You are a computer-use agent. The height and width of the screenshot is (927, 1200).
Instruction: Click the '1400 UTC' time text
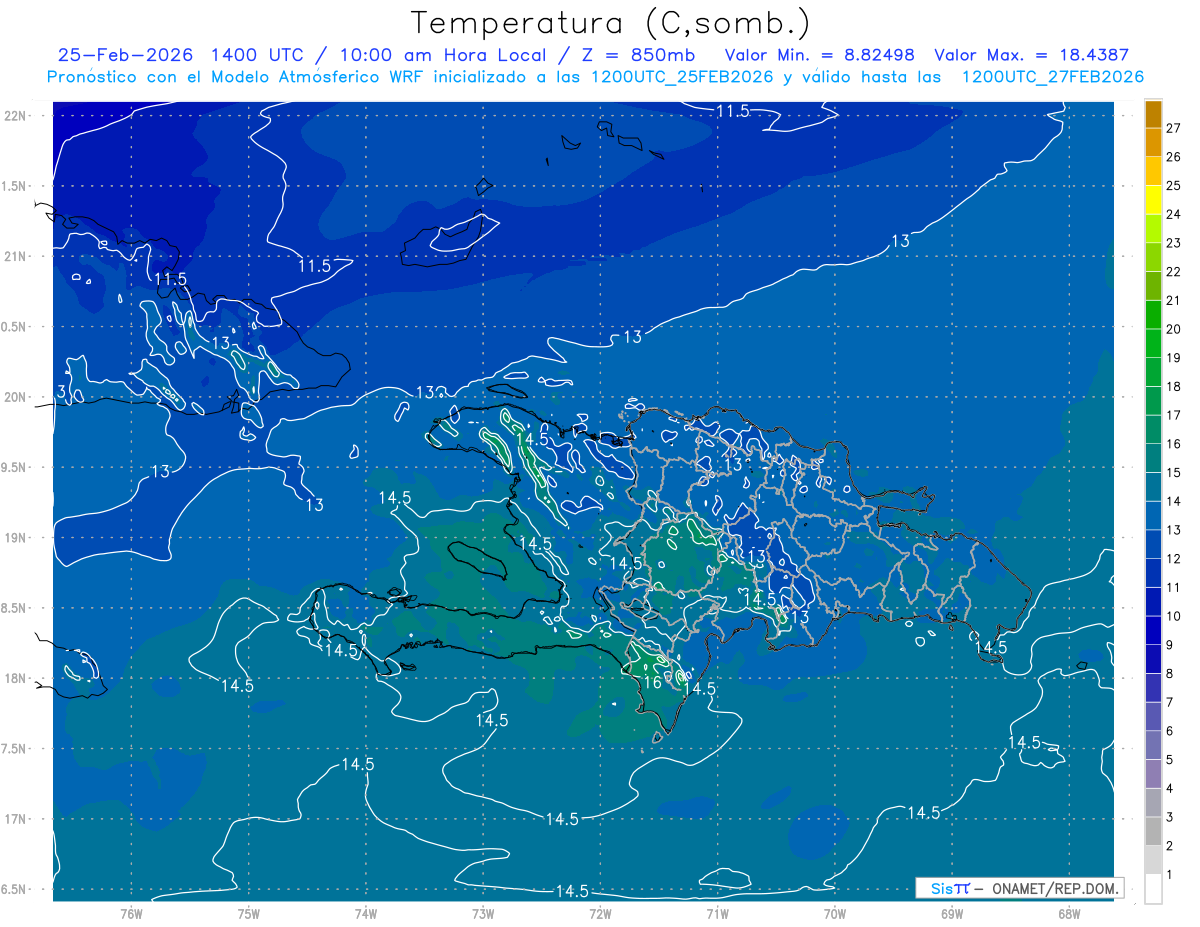(259, 55)
